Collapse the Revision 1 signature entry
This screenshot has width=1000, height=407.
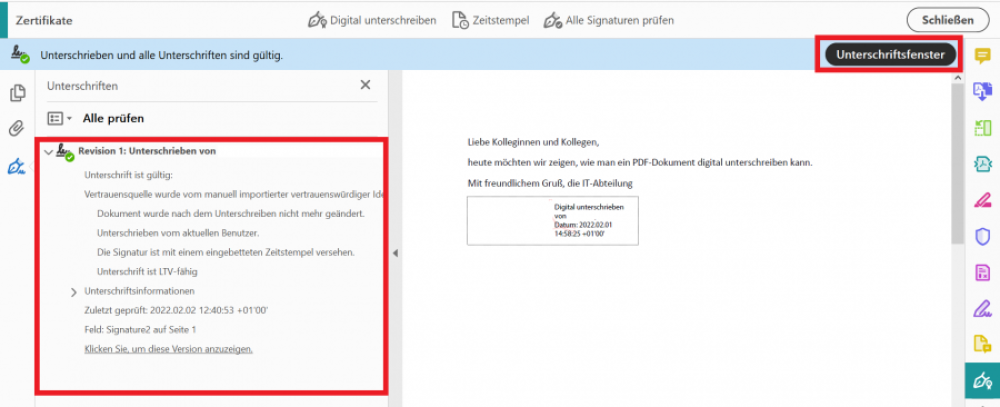[x=48, y=152]
